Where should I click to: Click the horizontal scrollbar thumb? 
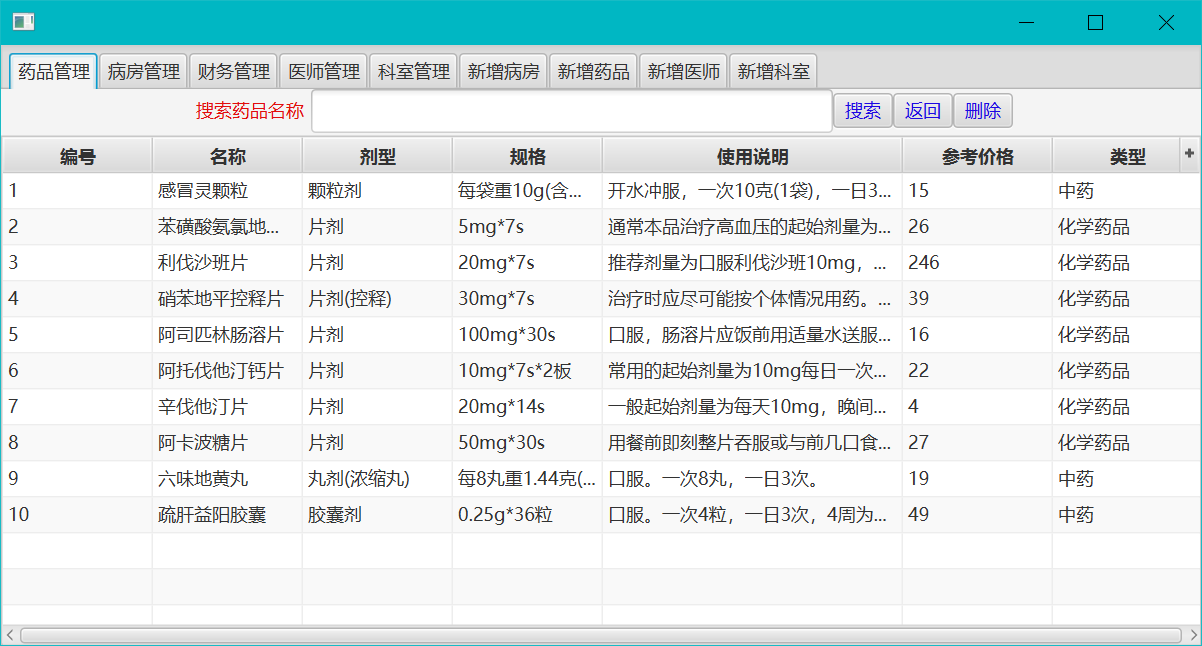[x=600, y=635]
